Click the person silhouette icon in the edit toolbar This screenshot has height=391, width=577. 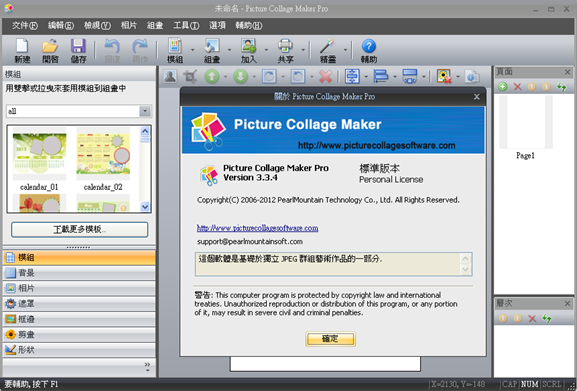[x=170, y=77]
